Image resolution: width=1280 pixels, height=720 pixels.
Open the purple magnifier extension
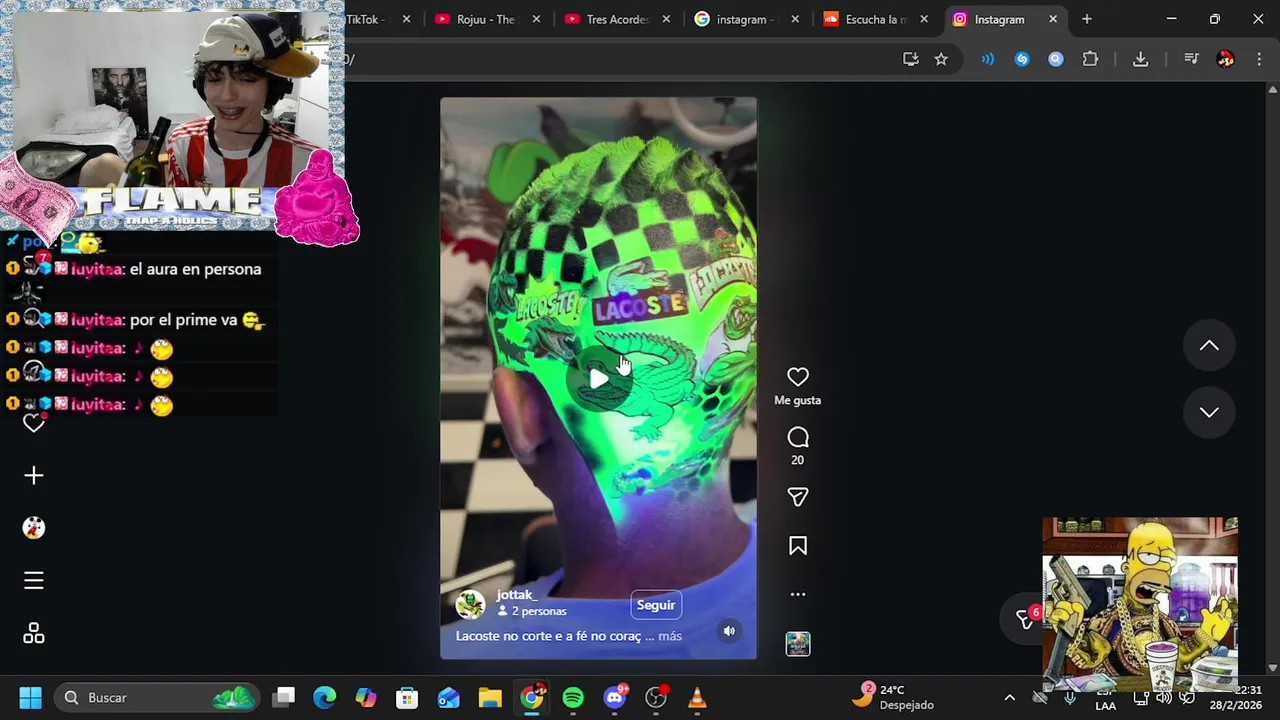point(1056,59)
